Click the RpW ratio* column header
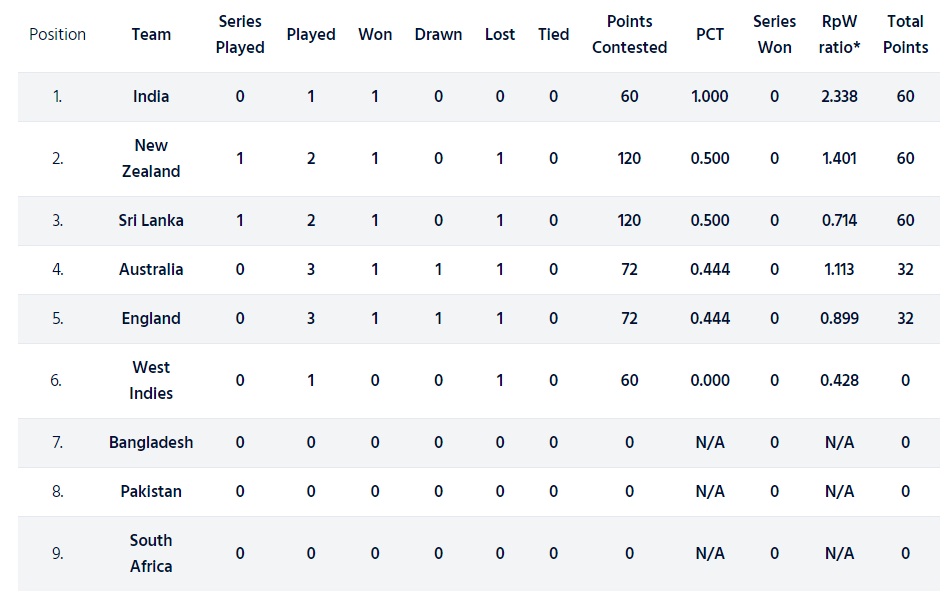Image resolution: width=949 pixels, height=603 pixels. point(839,35)
